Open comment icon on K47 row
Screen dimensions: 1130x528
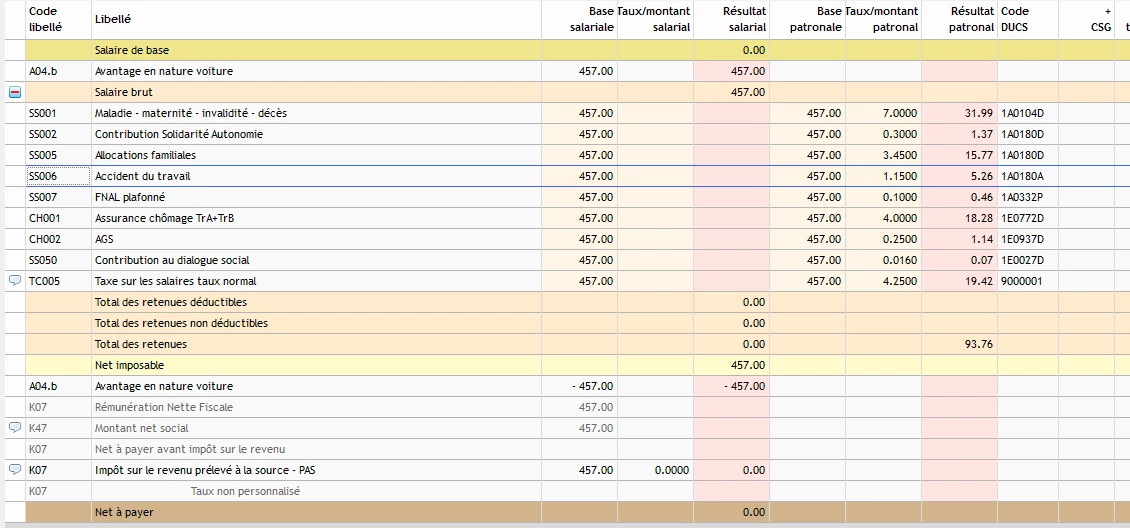pos(15,428)
